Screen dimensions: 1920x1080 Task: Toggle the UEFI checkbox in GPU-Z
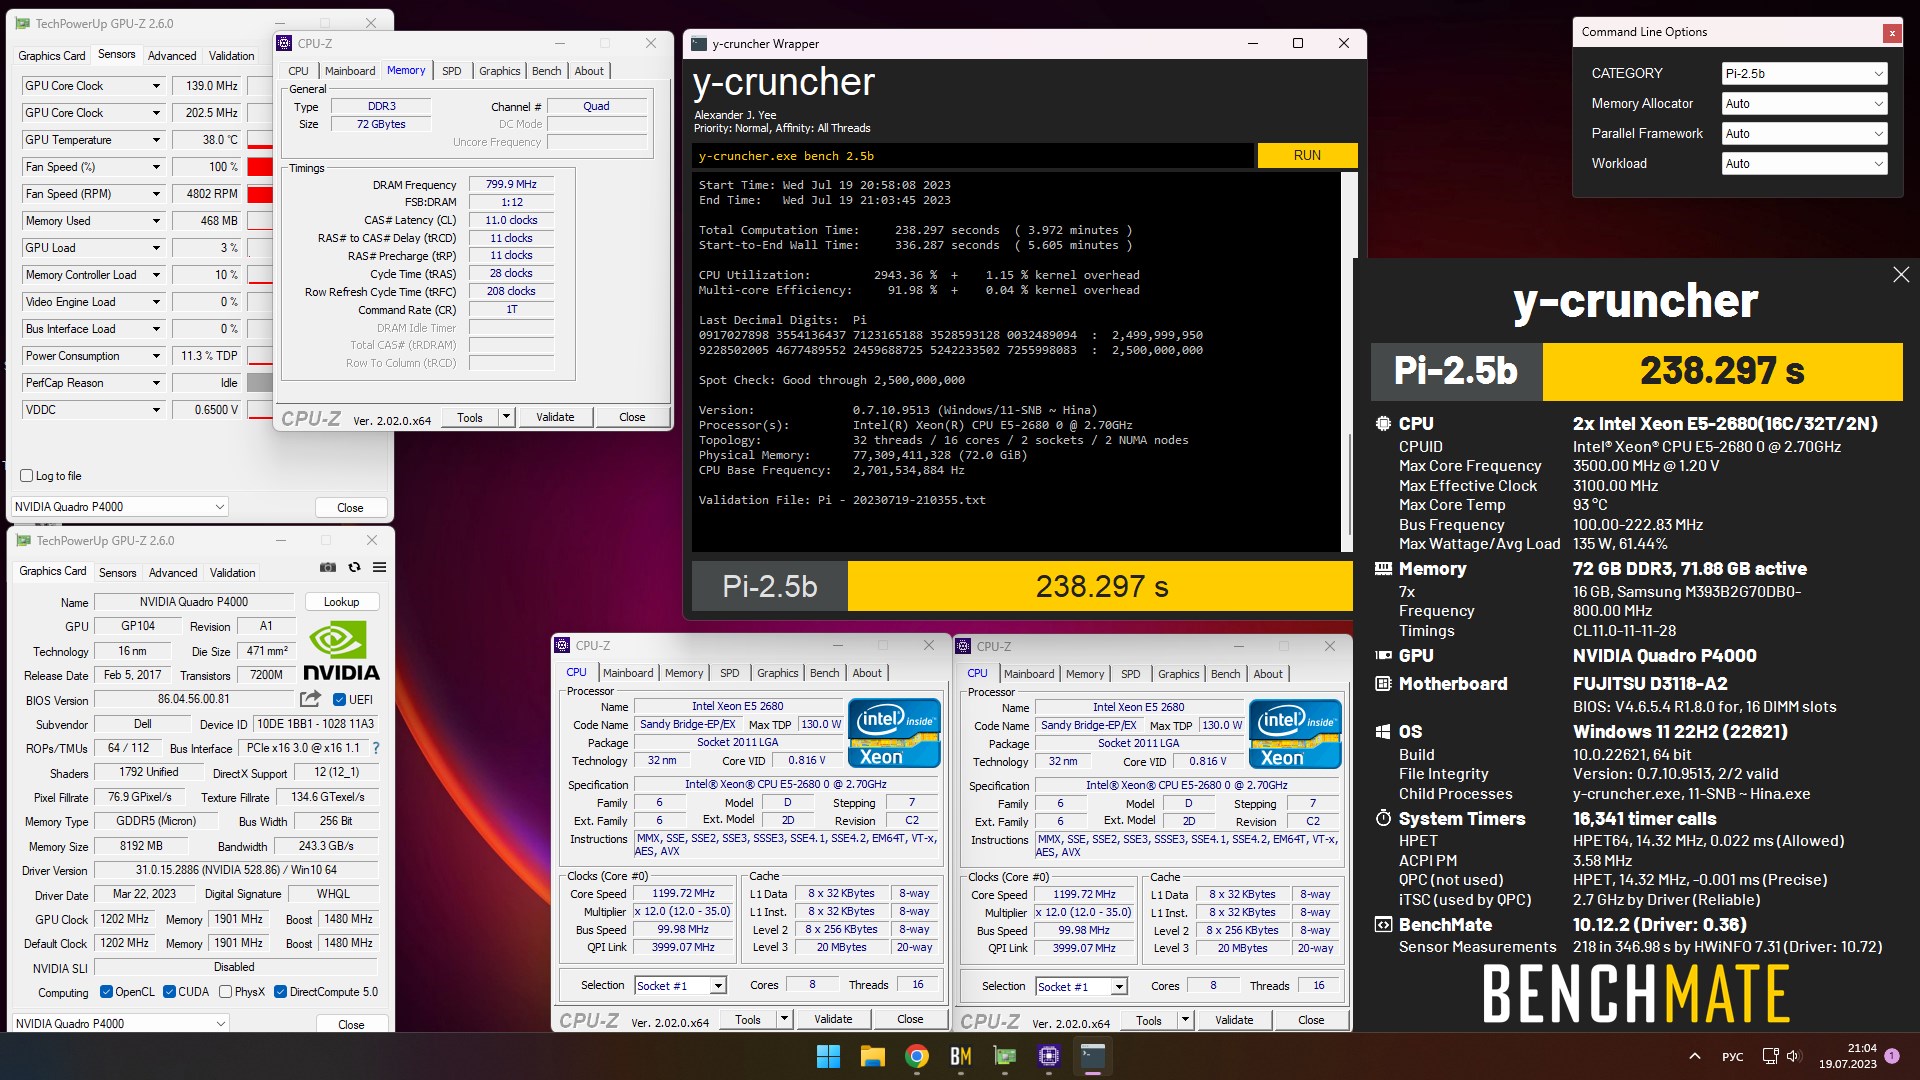pyautogui.click(x=339, y=700)
